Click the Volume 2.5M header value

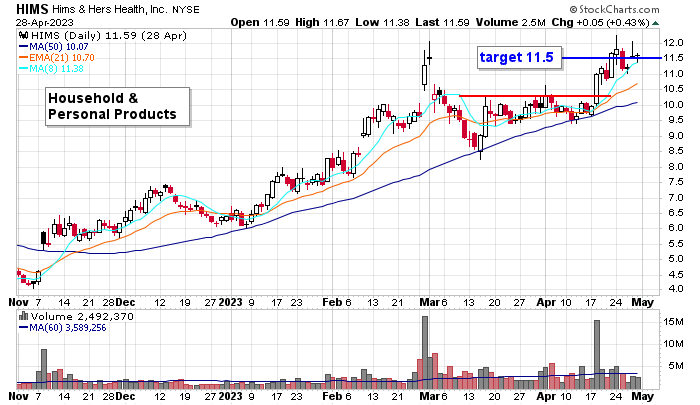(x=510, y=22)
